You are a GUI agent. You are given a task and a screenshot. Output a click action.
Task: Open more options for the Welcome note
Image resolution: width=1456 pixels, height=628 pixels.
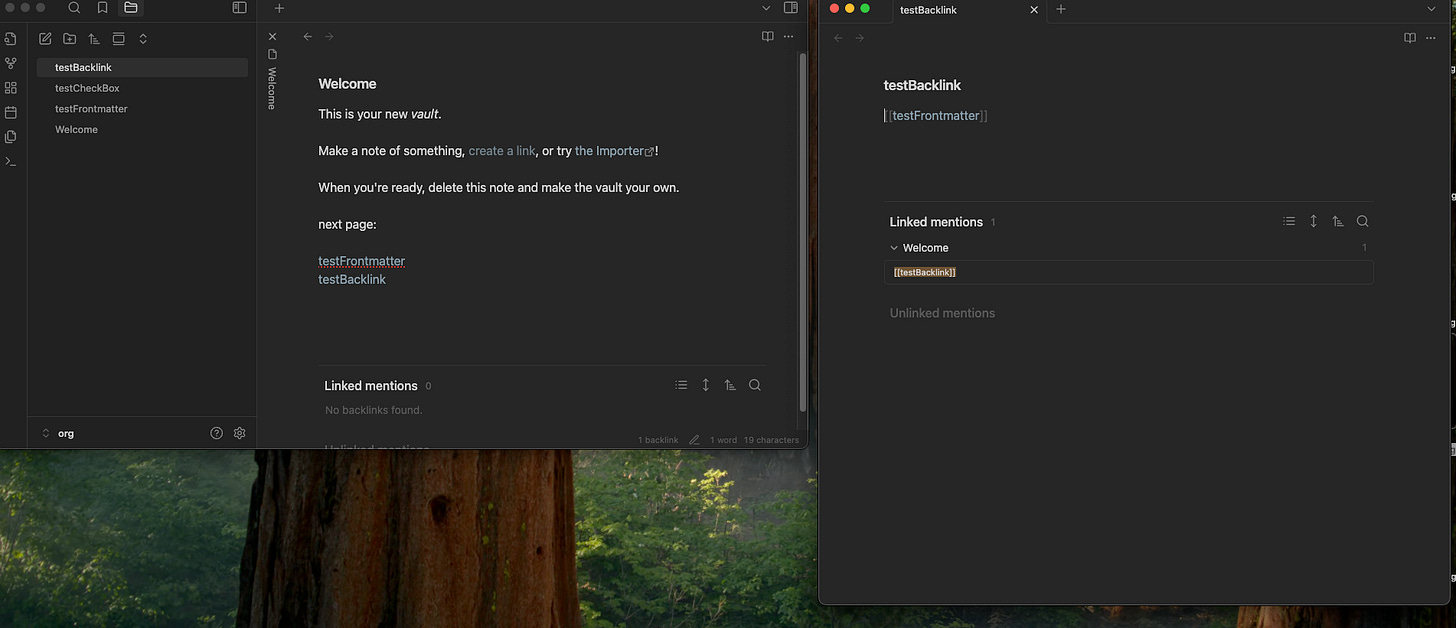pyautogui.click(x=788, y=37)
